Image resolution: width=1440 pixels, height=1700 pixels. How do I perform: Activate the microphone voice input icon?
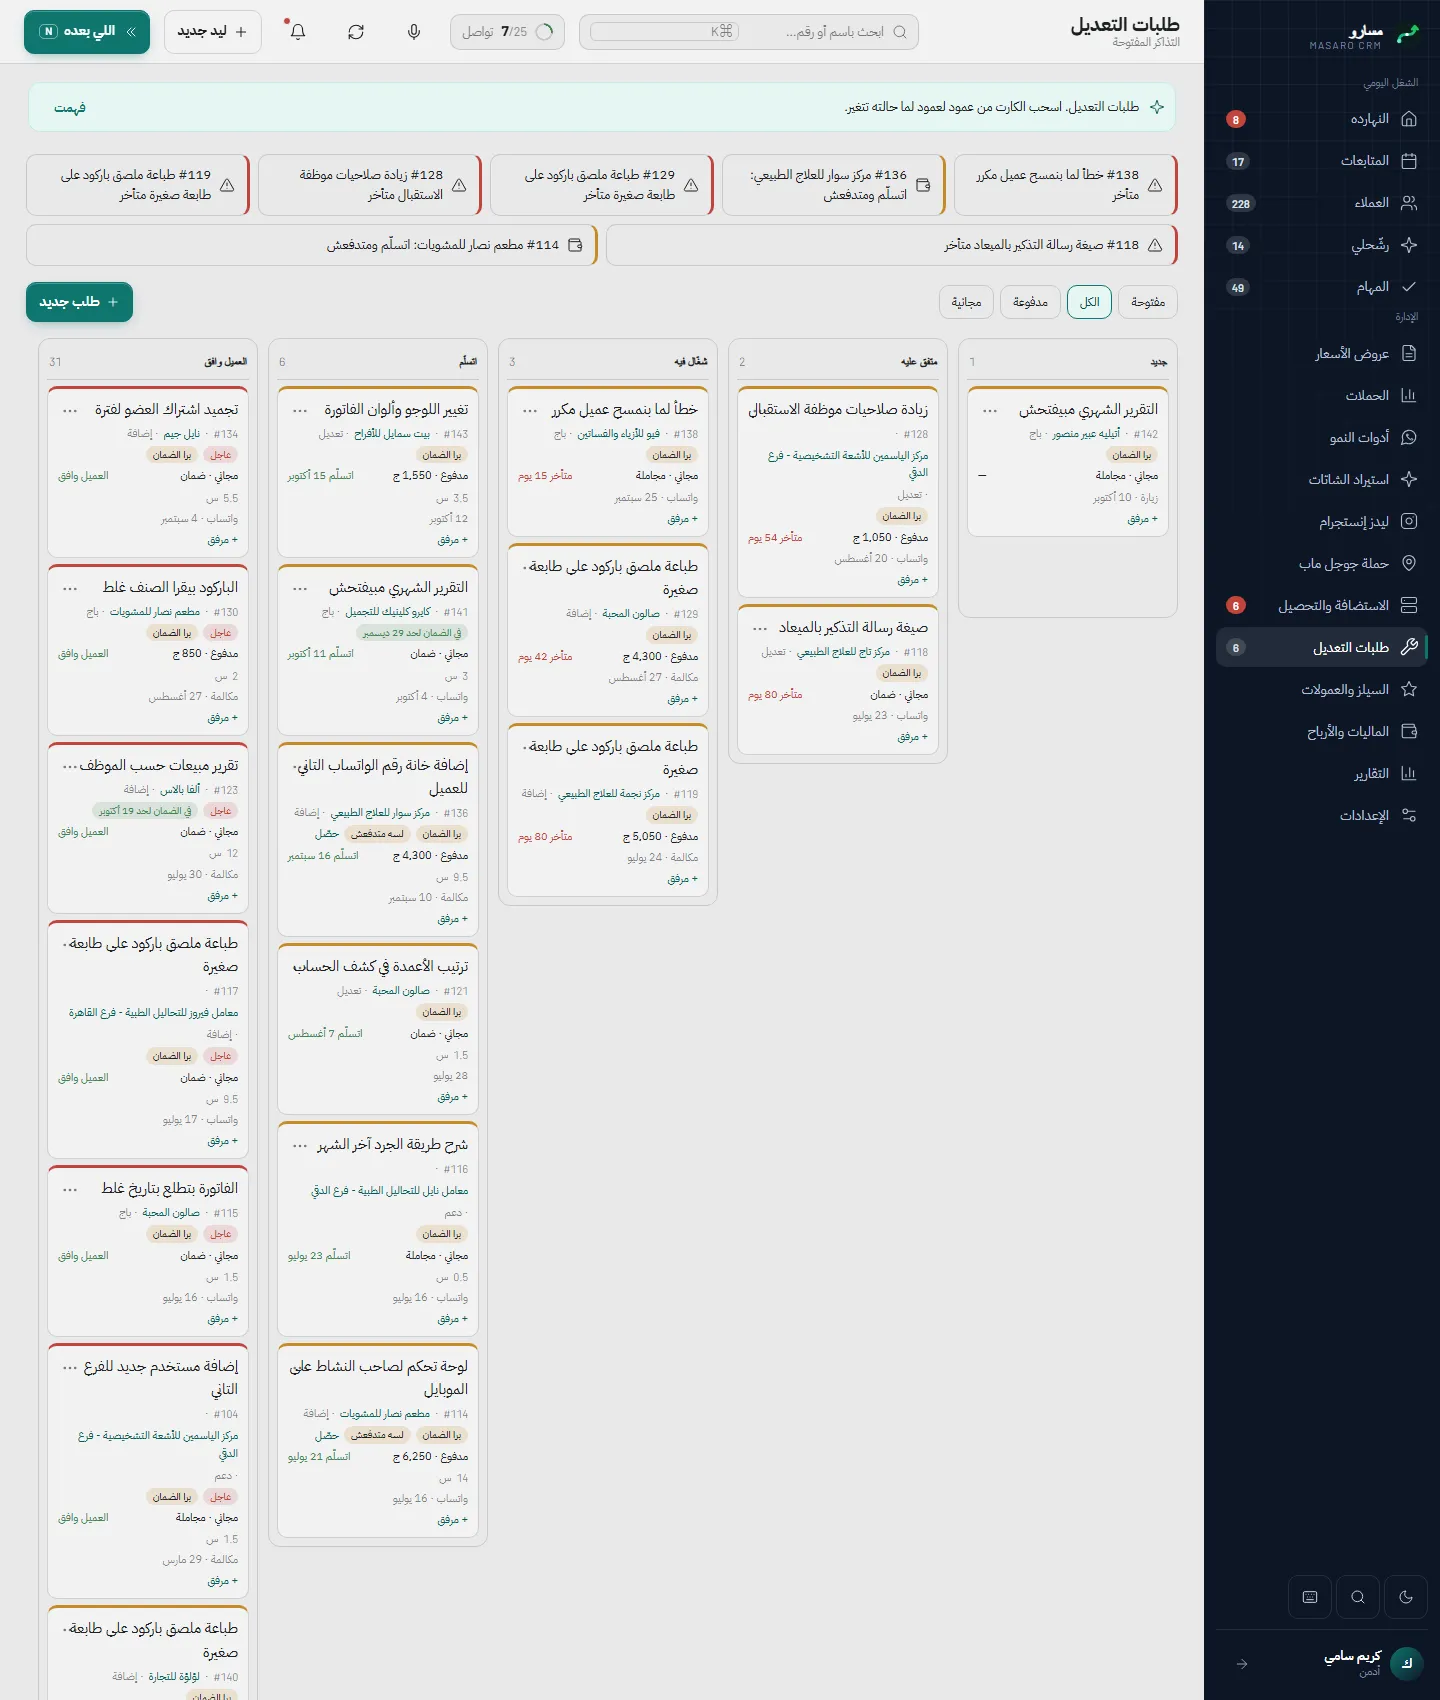pos(414,32)
